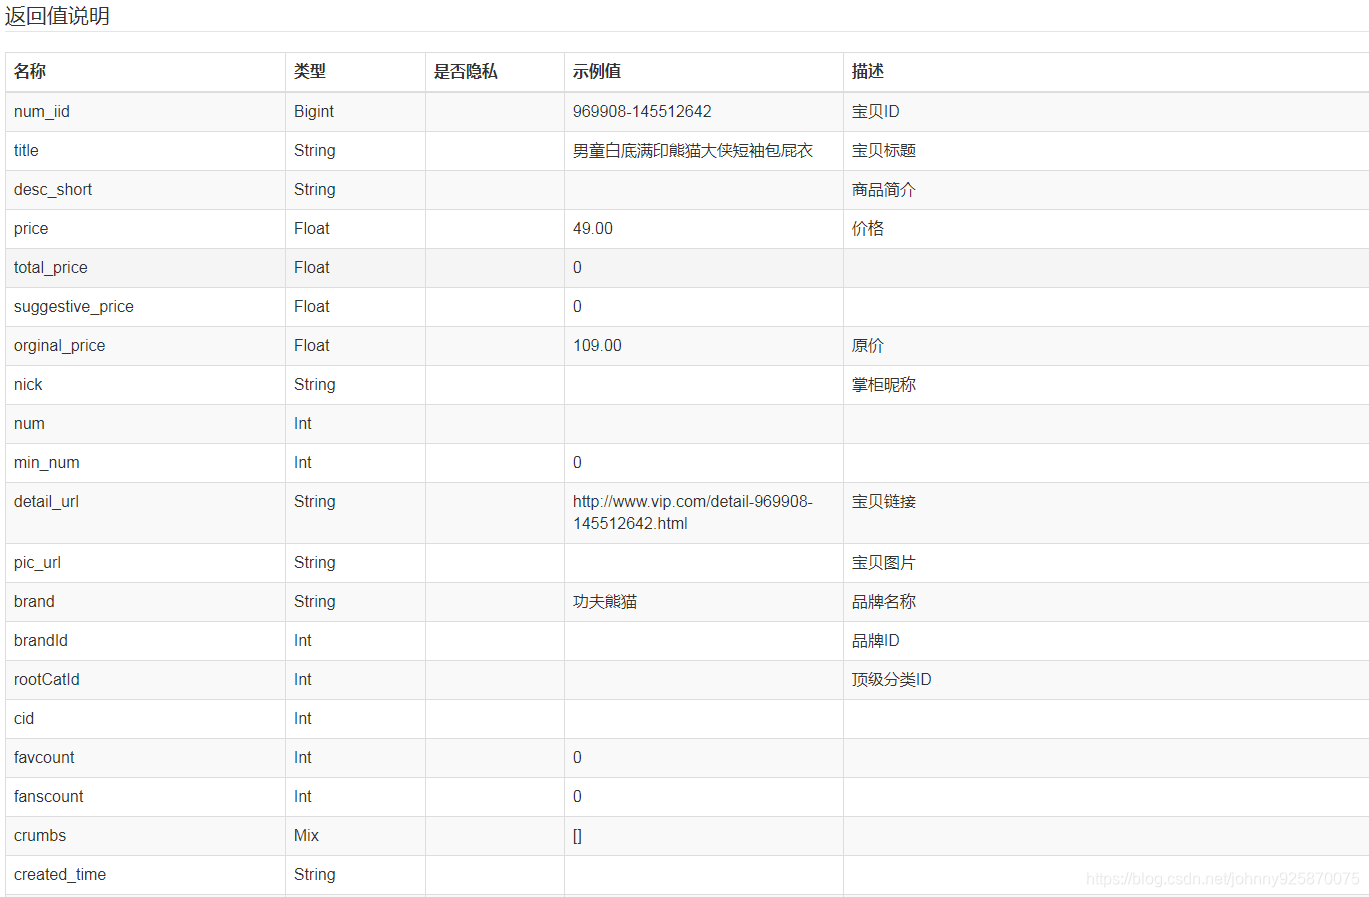Select the 'rootCatId' field name

[x=47, y=679]
